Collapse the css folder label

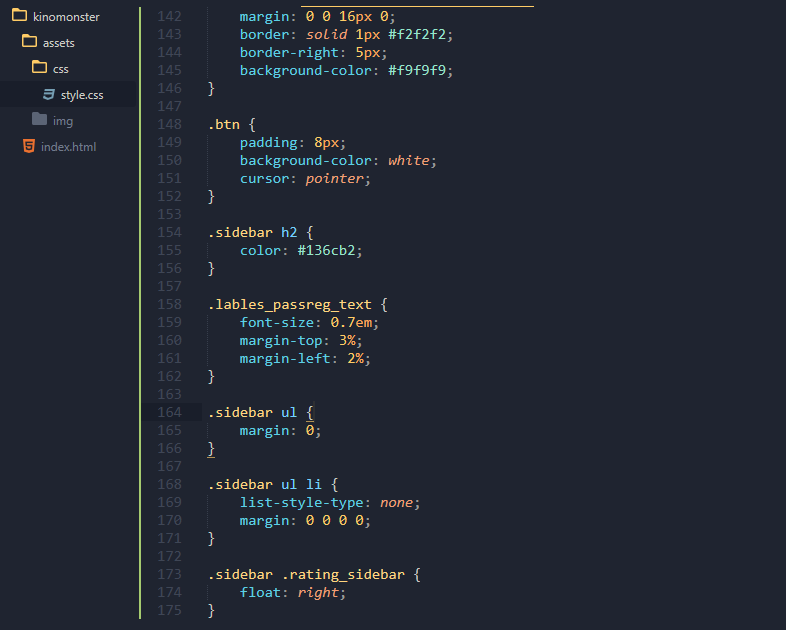coord(61,69)
